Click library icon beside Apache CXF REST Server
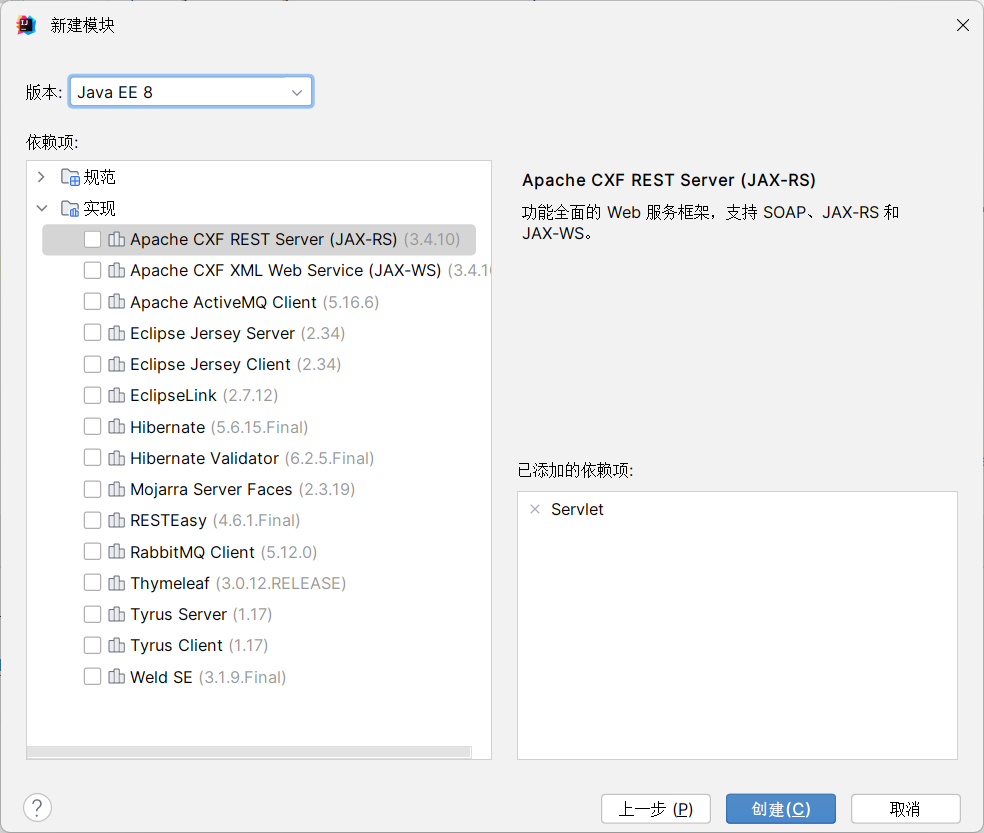The width and height of the screenshot is (984, 833). tap(117, 239)
